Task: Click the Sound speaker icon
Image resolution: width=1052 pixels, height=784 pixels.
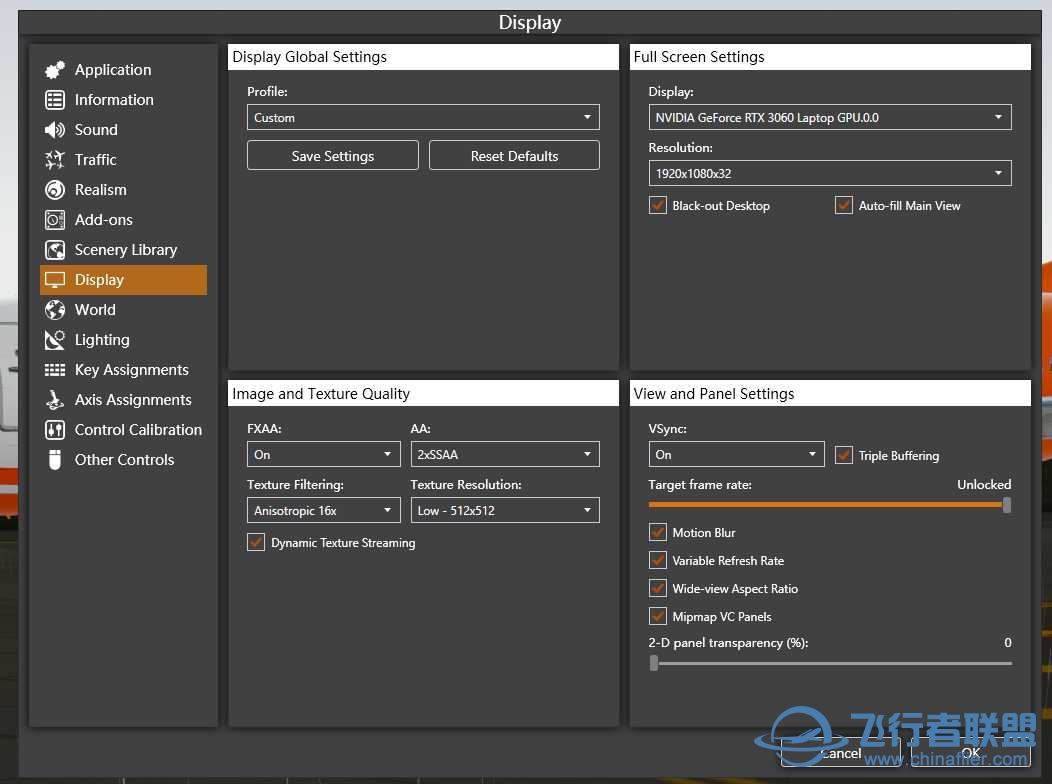Action: click(55, 130)
